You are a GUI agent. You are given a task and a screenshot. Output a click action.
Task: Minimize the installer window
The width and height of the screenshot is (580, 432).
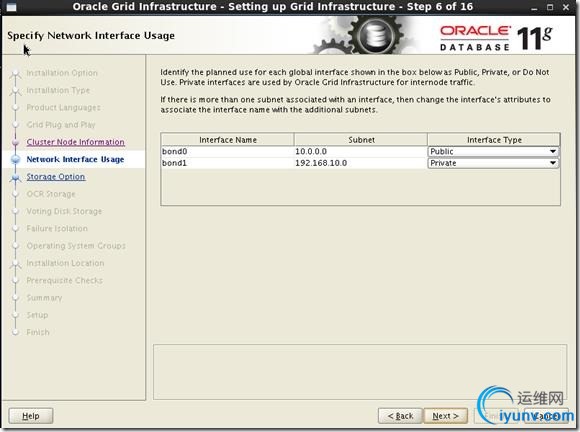(534, 7)
